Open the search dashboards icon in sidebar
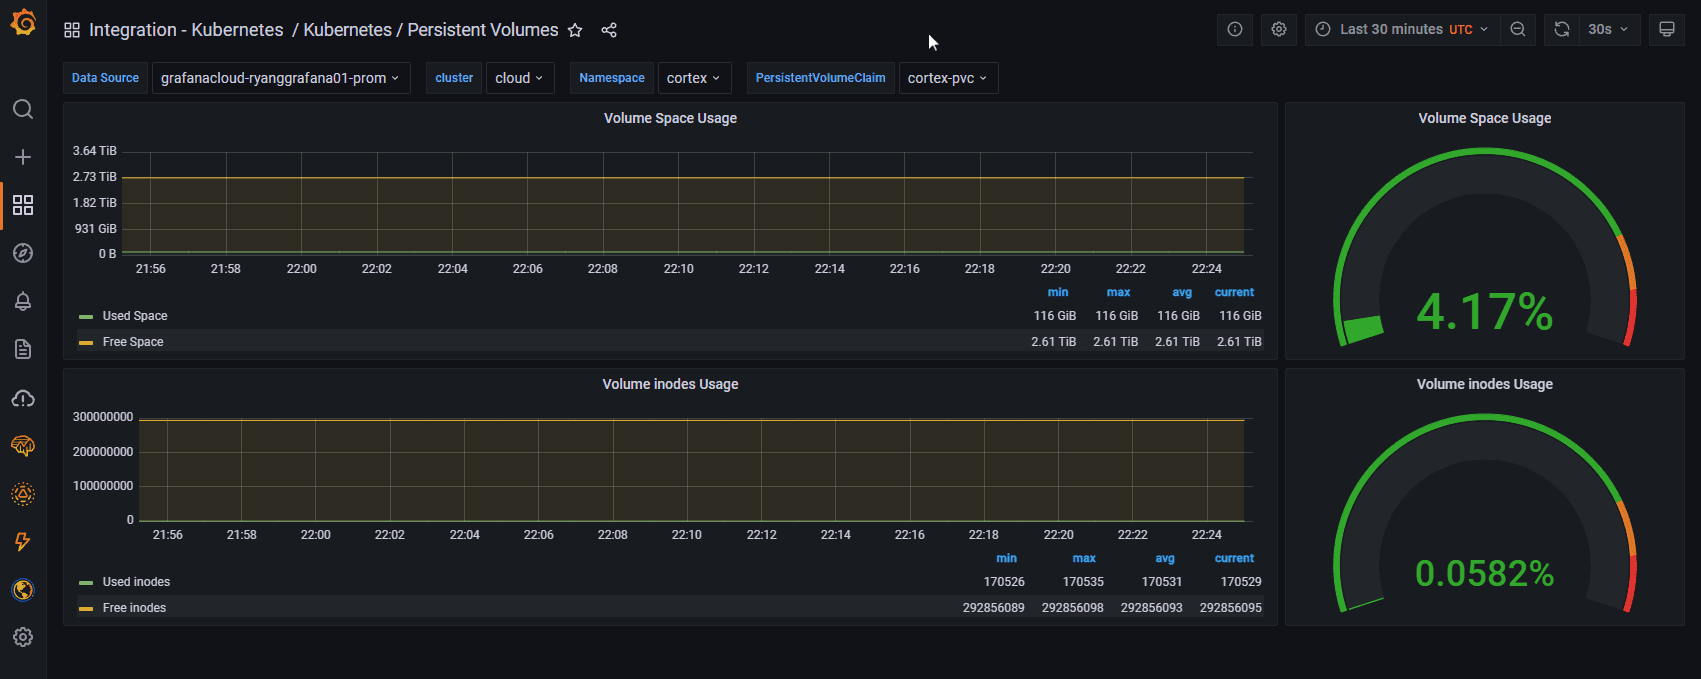This screenshot has width=1701, height=679. coord(23,109)
